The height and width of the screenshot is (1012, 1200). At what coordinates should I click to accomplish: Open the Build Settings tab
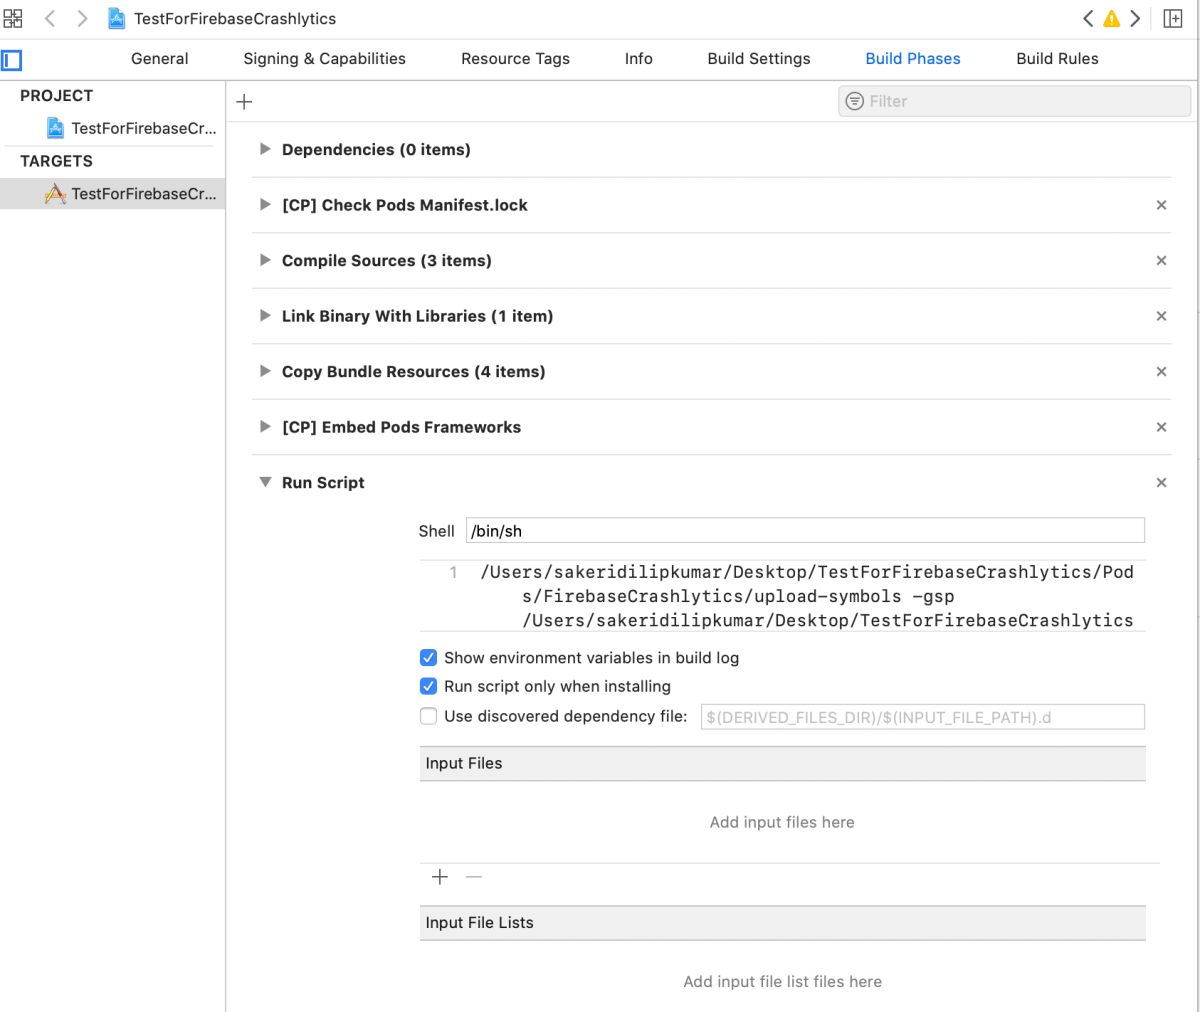[759, 59]
